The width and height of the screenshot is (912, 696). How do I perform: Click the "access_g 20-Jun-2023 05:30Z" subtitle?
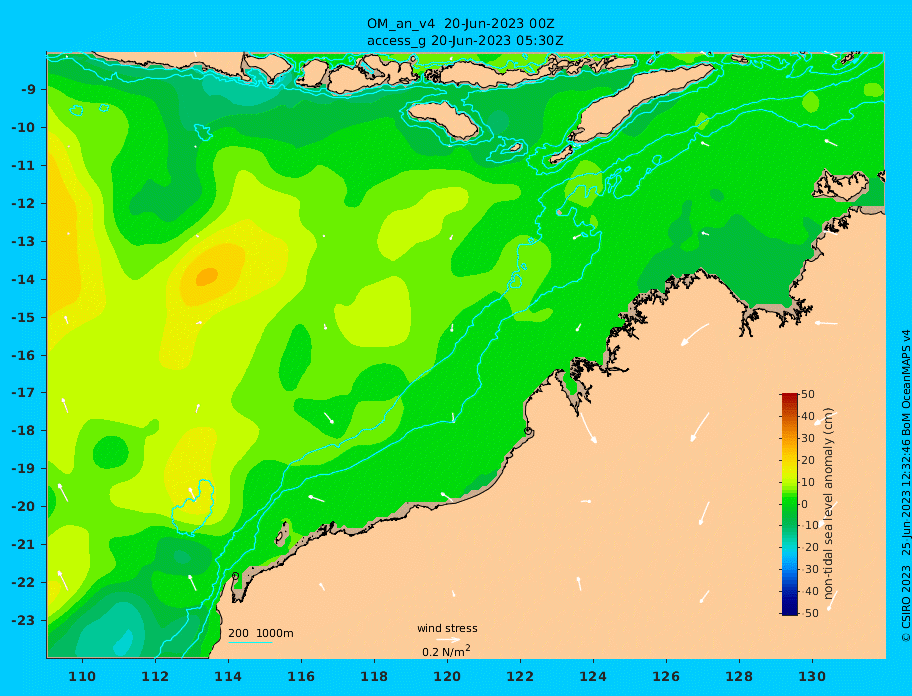click(465, 41)
